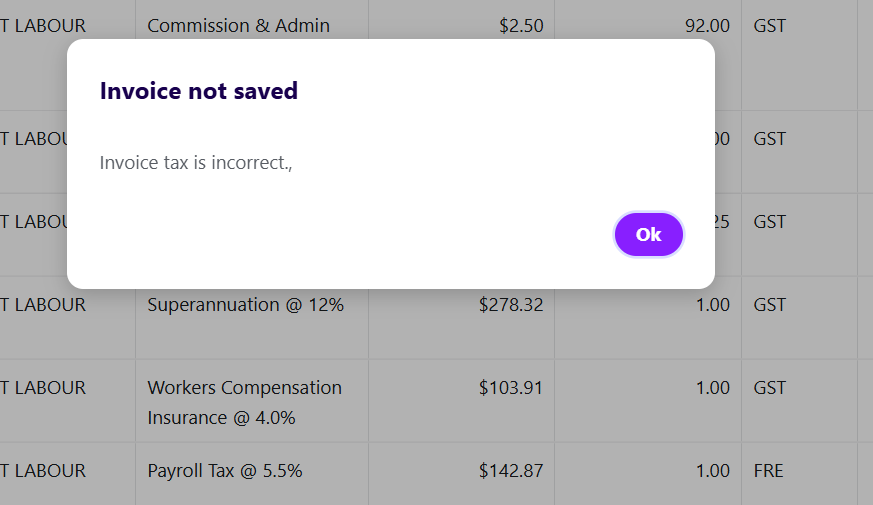873x505 pixels.
Task: Click the Workers Compensation Insurance description cell
Action: click(x=244, y=402)
